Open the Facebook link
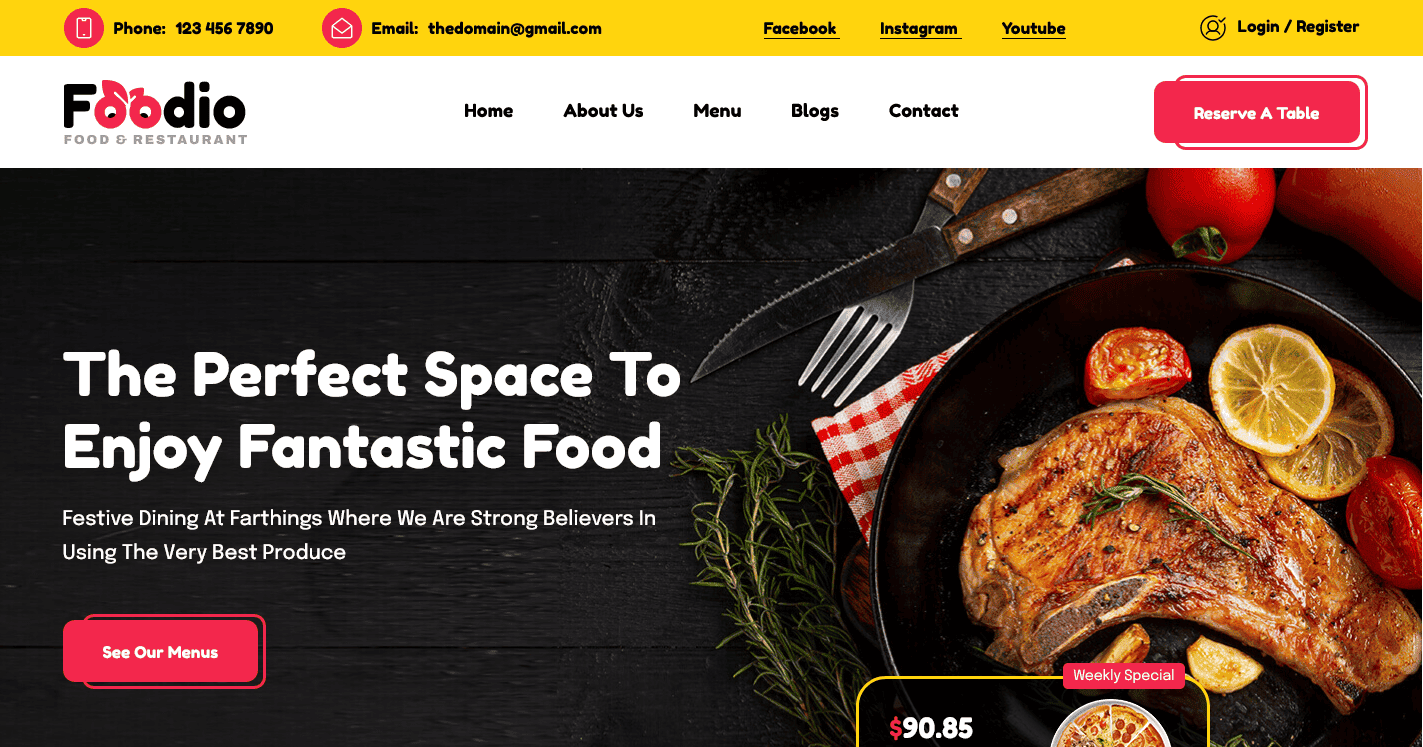The width and height of the screenshot is (1423, 747). (x=800, y=29)
